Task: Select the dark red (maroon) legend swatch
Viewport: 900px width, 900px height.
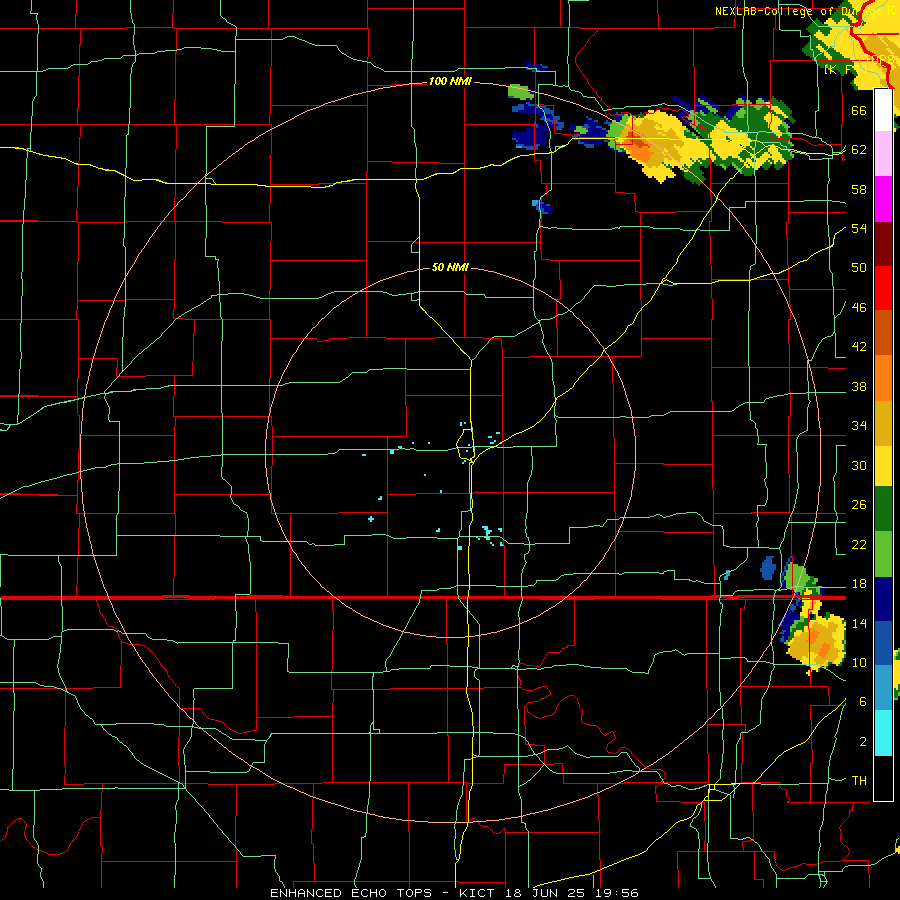Action: coord(883,243)
